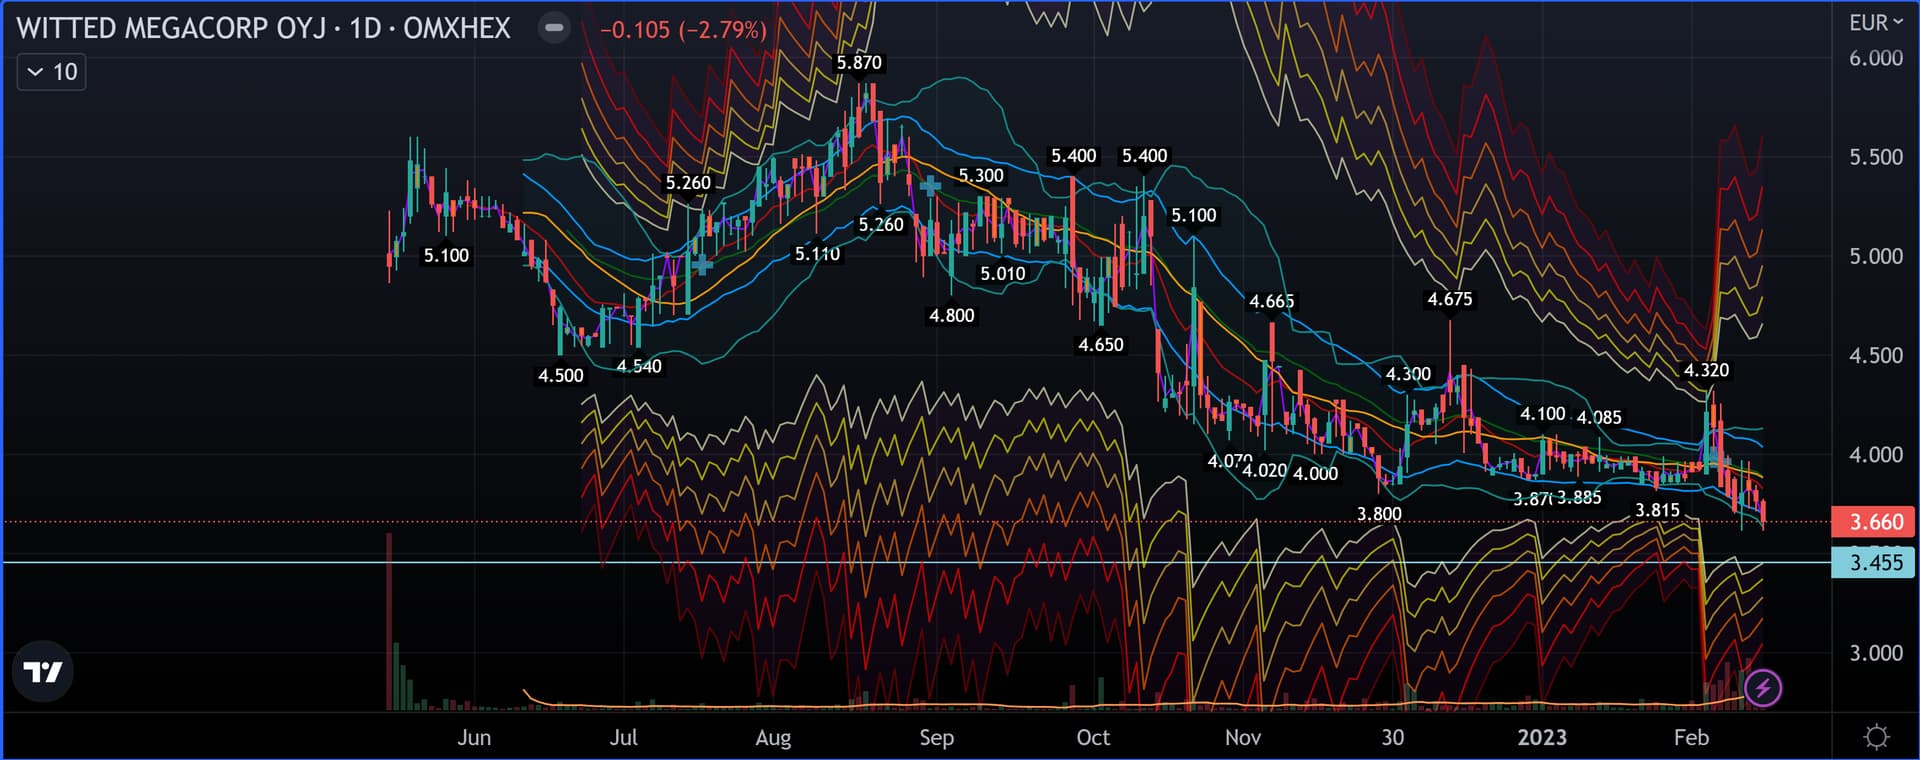Image resolution: width=1920 pixels, height=760 pixels.
Task: Select the blue 3.455 price line label
Action: coord(1875,562)
